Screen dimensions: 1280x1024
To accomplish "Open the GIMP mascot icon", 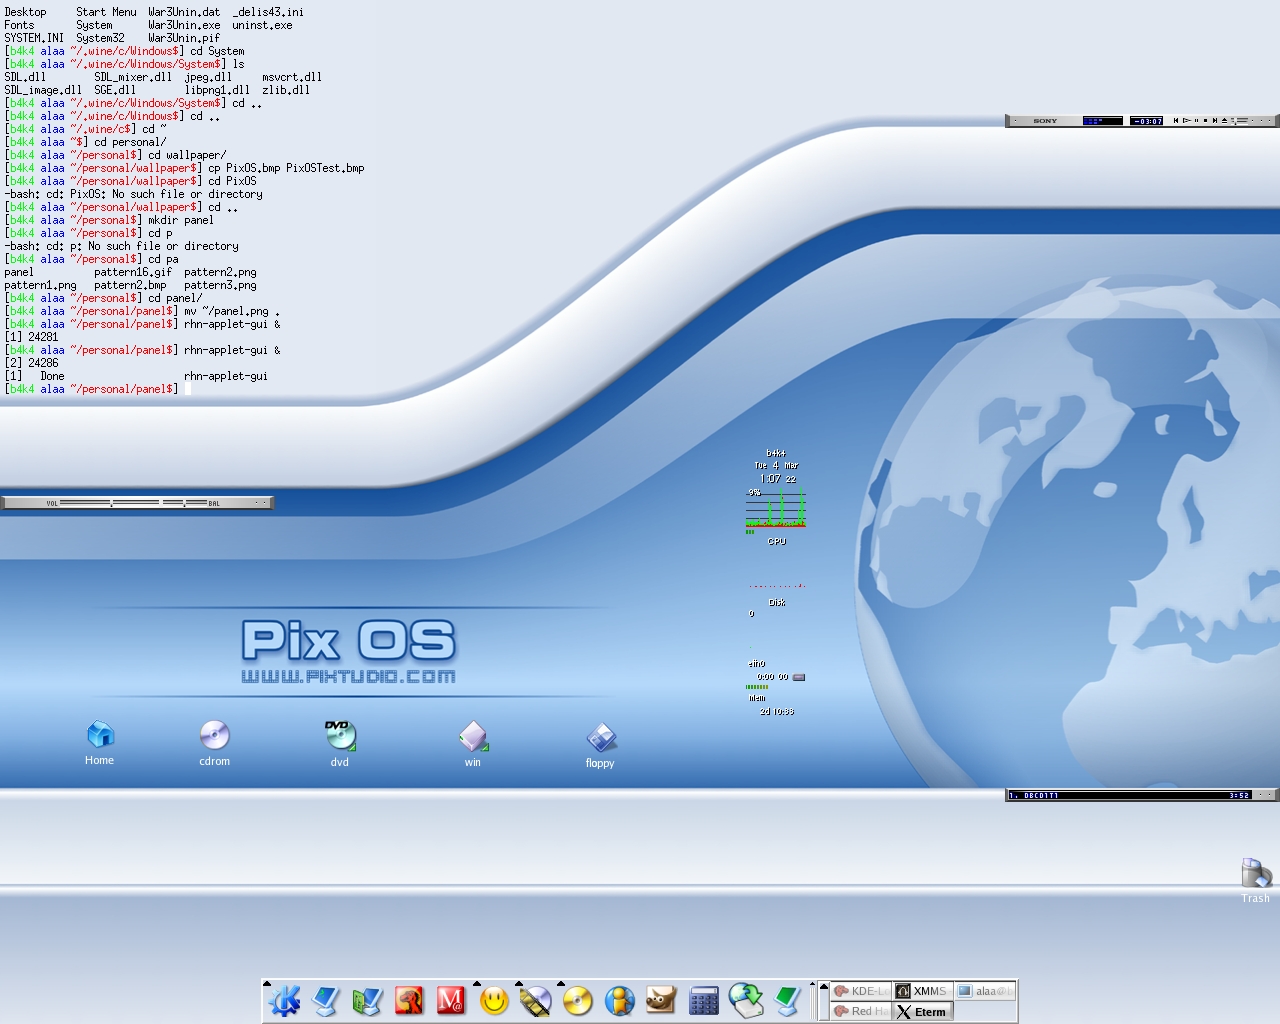I will click(661, 1001).
